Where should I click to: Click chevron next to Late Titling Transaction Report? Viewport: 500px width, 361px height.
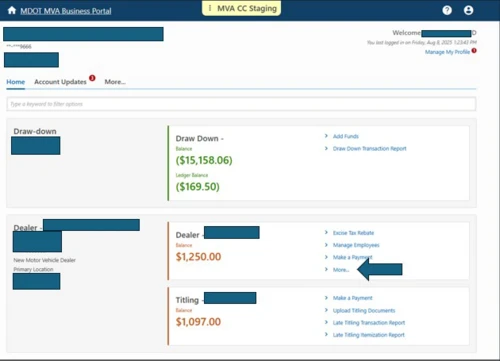326,322
